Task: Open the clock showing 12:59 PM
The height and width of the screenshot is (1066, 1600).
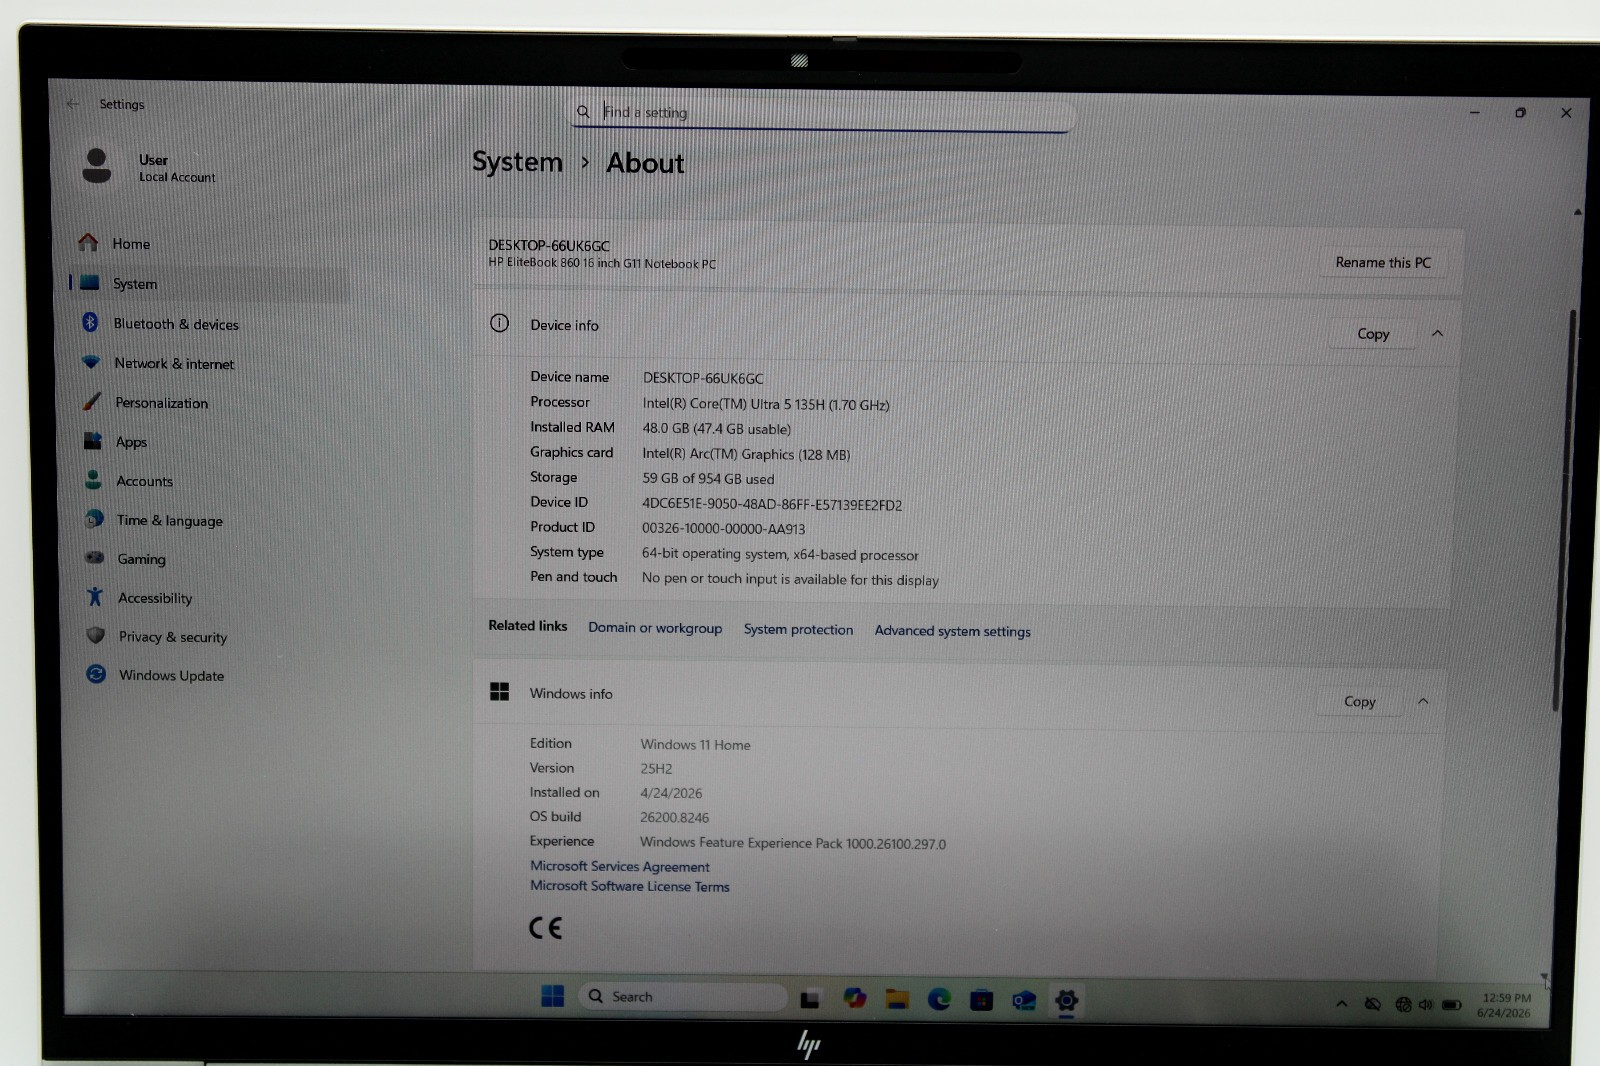Action: (x=1504, y=1005)
